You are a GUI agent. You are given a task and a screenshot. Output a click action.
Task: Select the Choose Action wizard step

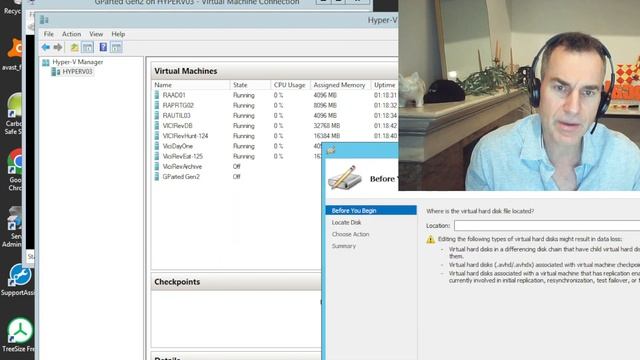(350, 234)
